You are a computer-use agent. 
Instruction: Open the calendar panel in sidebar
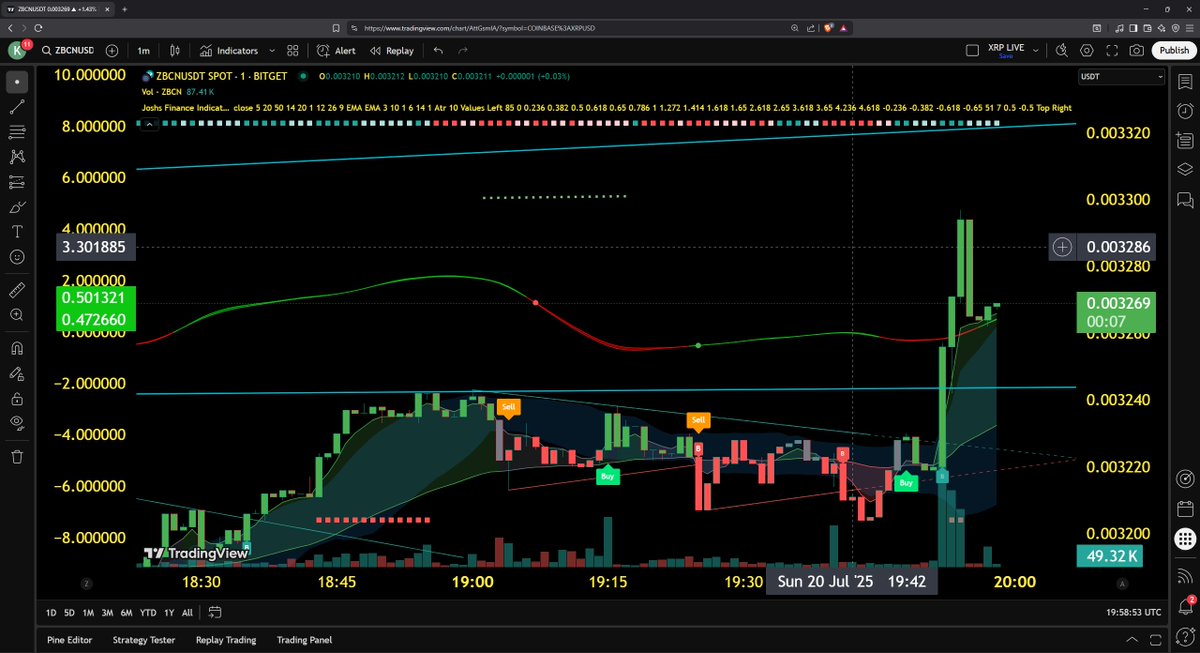(x=1185, y=508)
